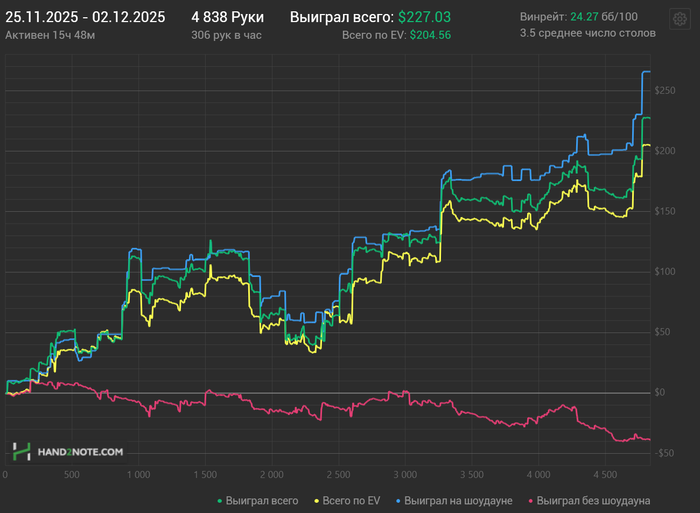Screen dimensions: 700x513
Task: Toggle the 'Выиграл без шоудауна' pink legend series
Action: click(x=589, y=501)
